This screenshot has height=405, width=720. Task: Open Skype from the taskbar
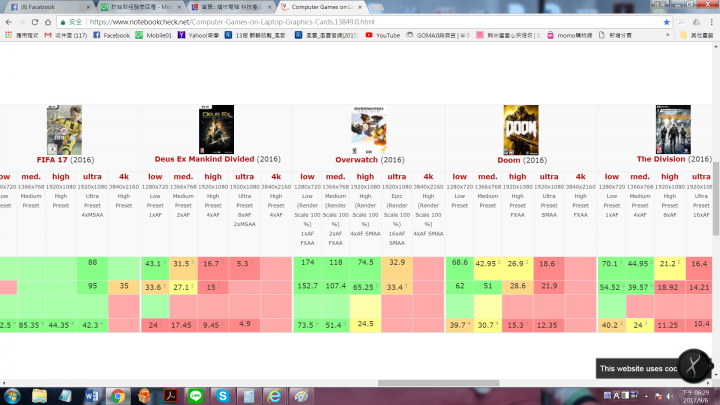(x=223, y=396)
